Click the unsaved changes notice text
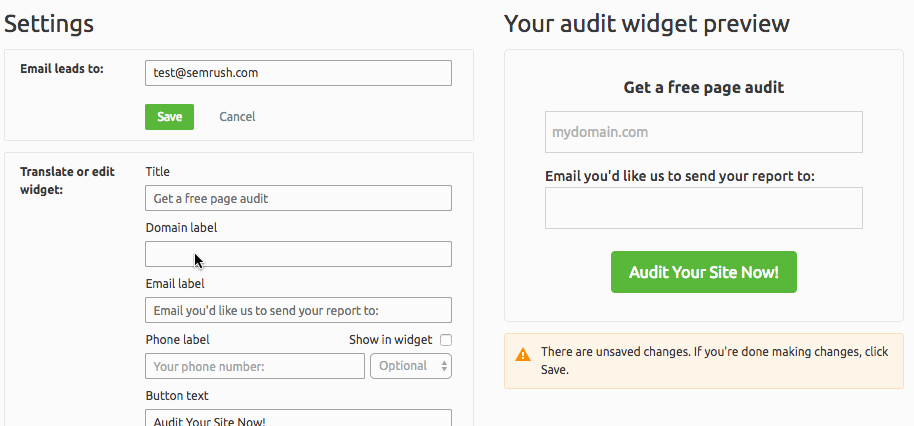This screenshot has width=914, height=426. pyautogui.click(x=715, y=361)
